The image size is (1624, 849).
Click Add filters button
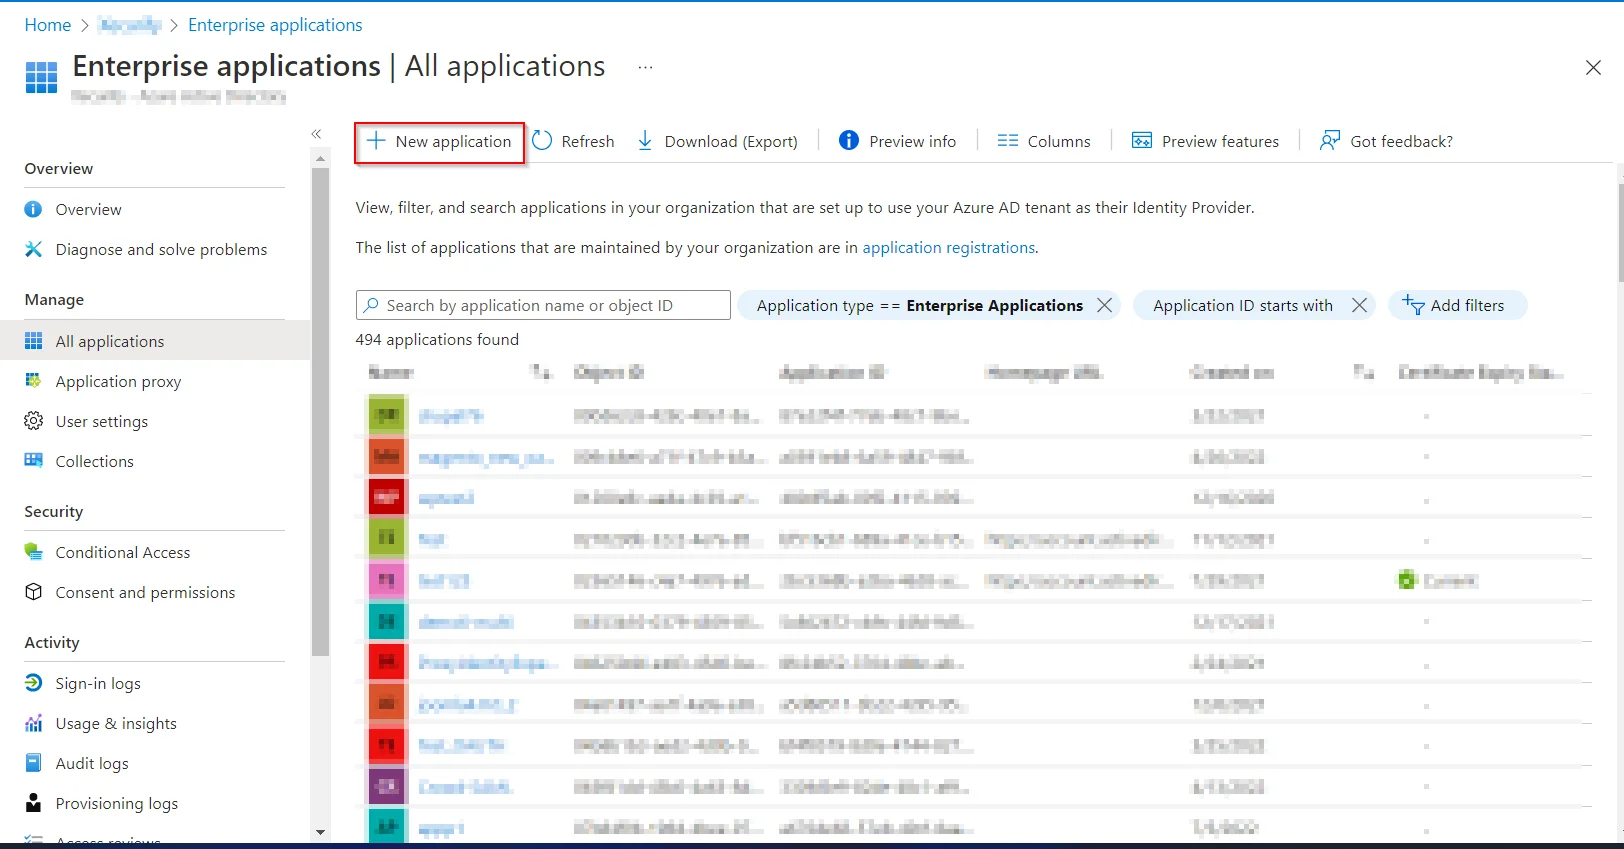click(x=1457, y=305)
